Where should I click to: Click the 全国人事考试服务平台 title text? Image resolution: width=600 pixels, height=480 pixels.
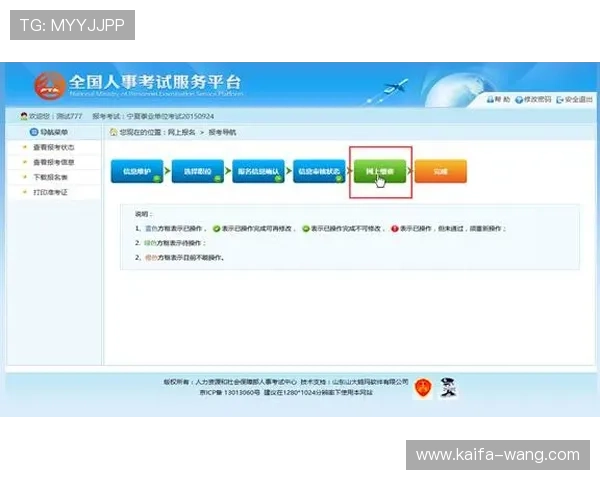pyautogui.click(x=155, y=82)
